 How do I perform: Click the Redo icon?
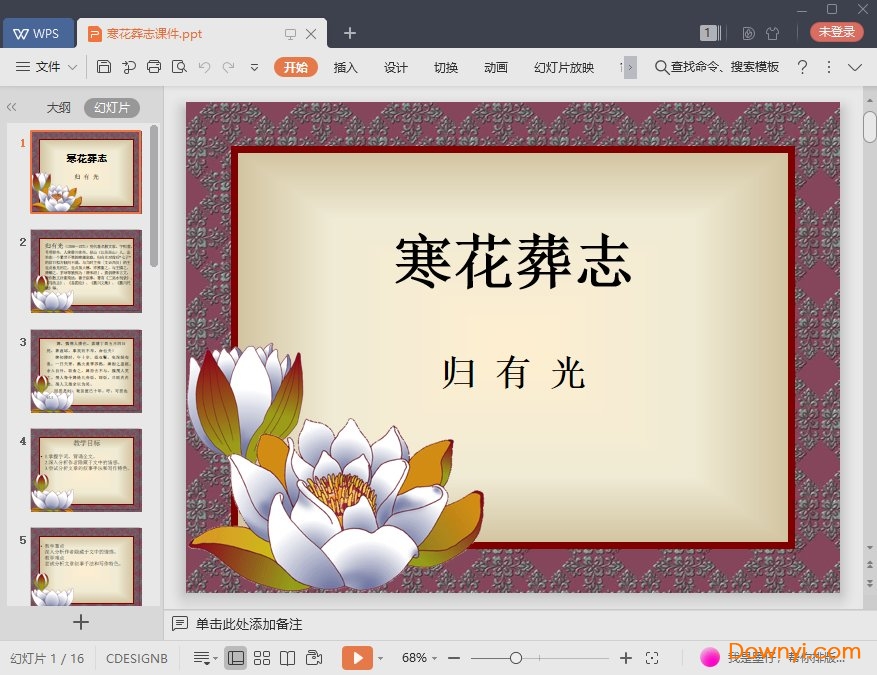226,66
